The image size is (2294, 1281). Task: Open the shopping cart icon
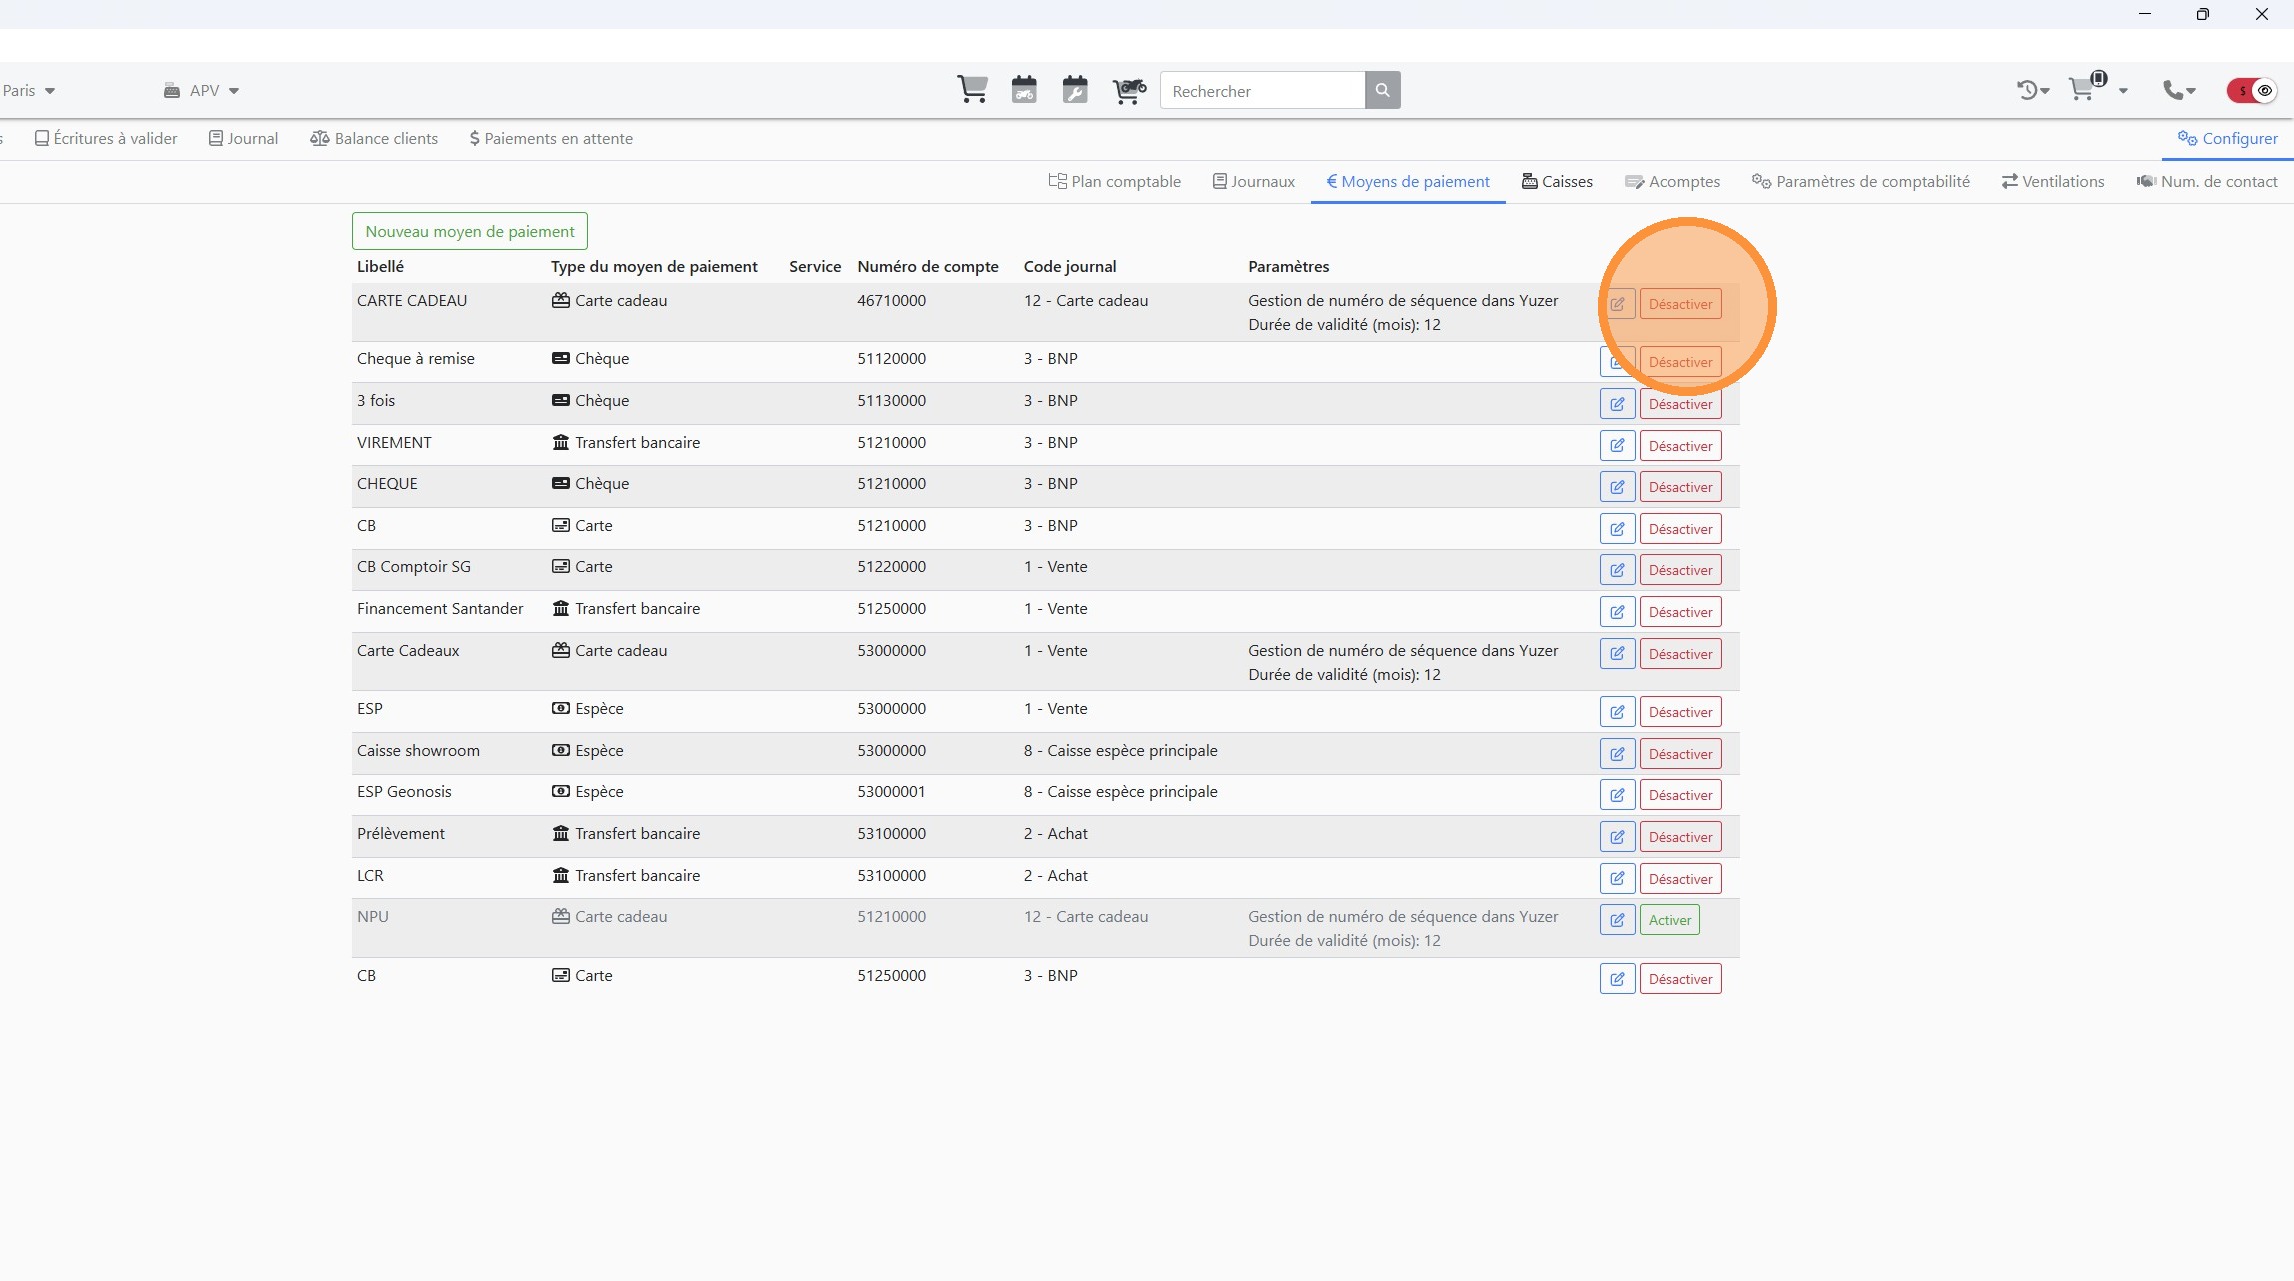click(972, 90)
